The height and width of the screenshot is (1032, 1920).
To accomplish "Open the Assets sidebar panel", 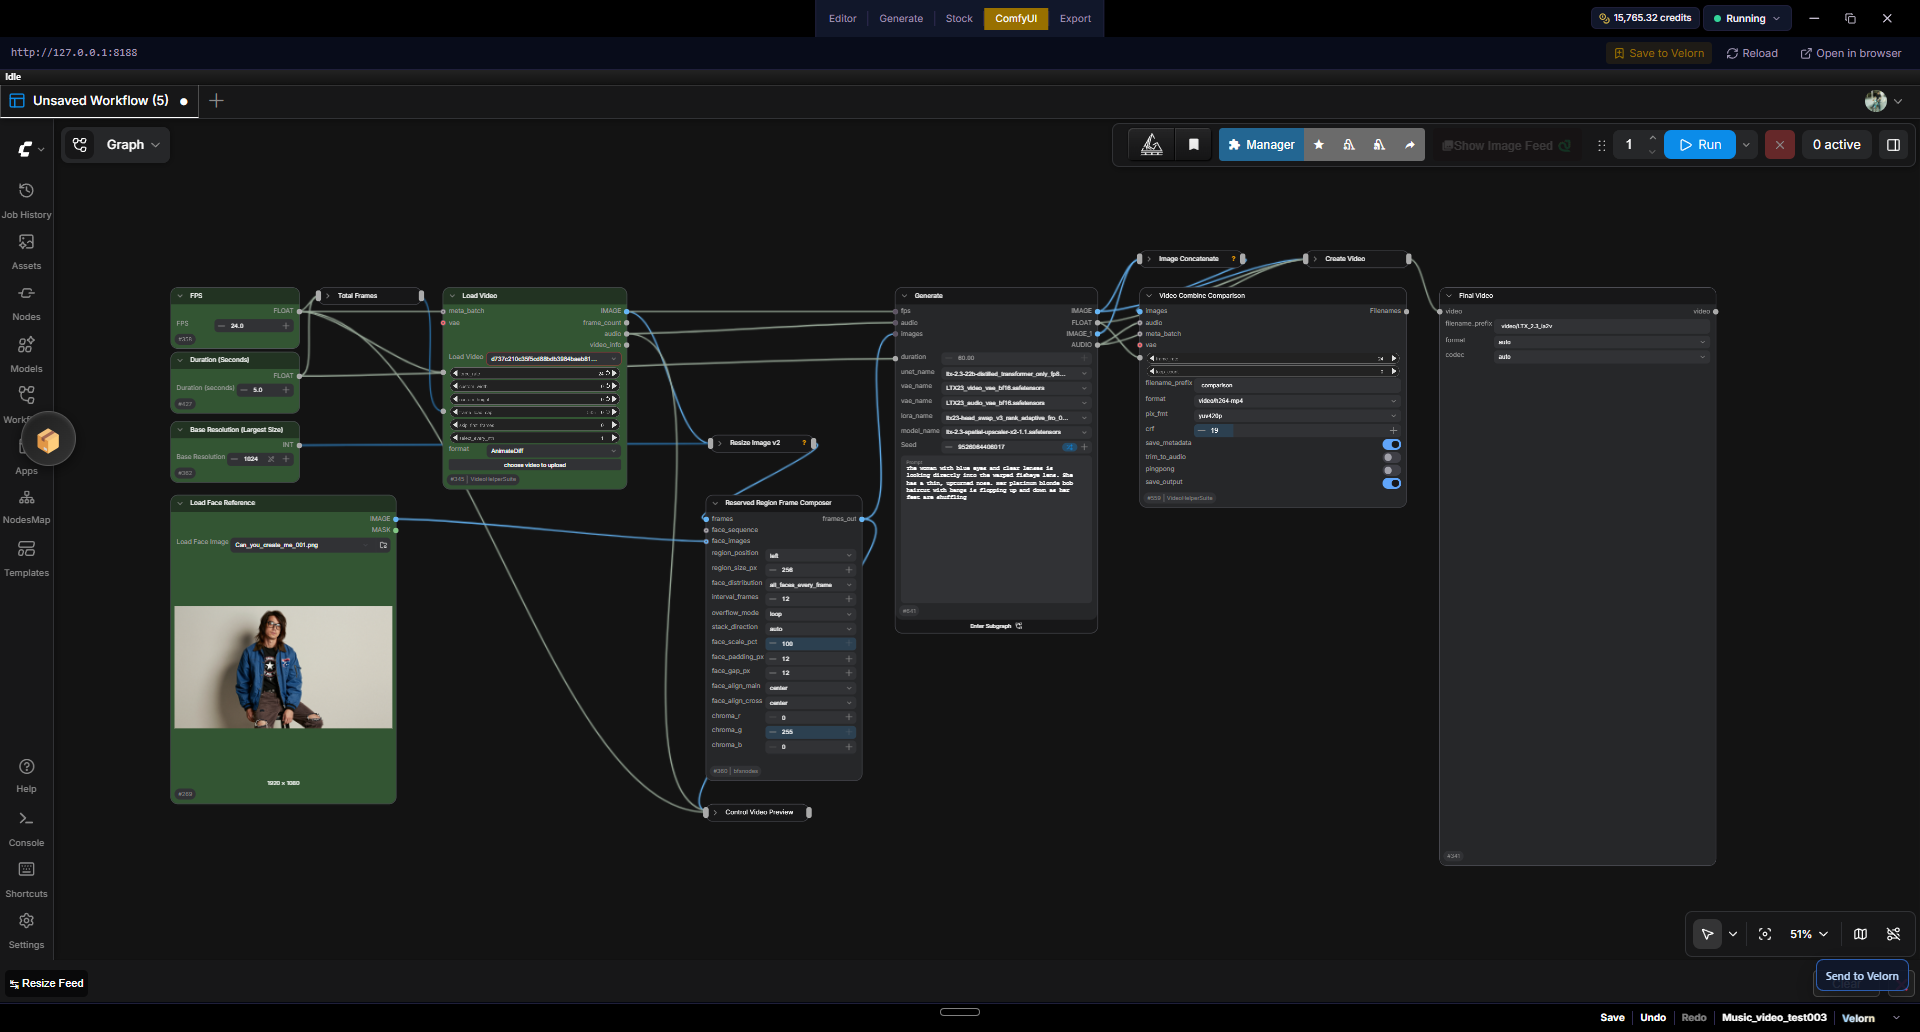I will click(26, 252).
